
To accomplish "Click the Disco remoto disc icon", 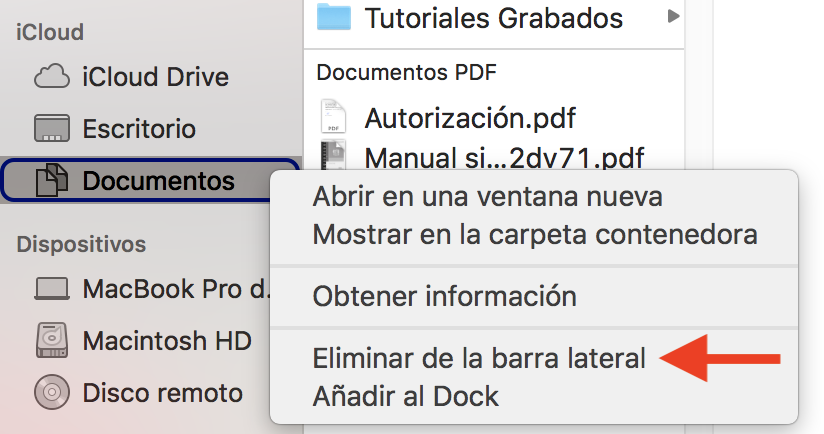I will (x=52, y=392).
